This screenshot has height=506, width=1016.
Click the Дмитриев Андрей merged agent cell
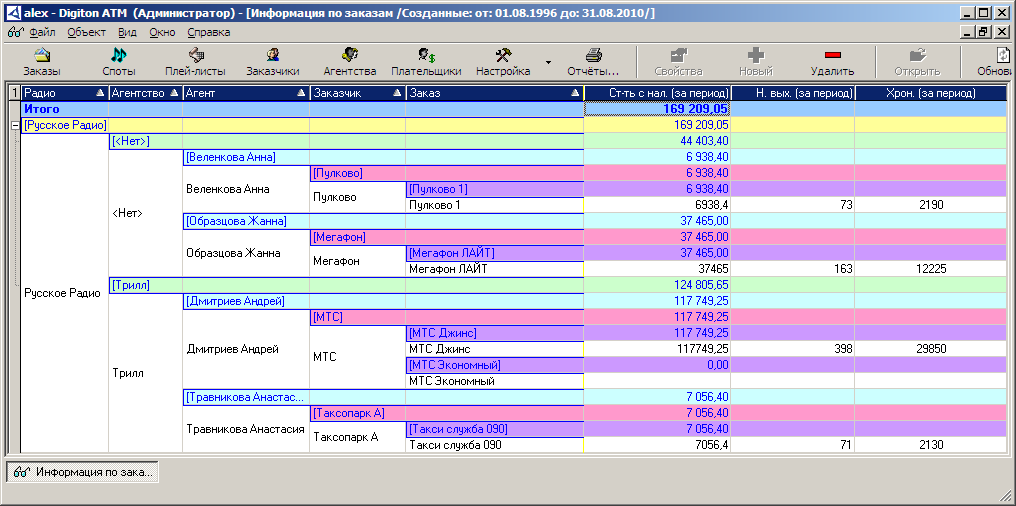pyautogui.click(x=246, y=349)
